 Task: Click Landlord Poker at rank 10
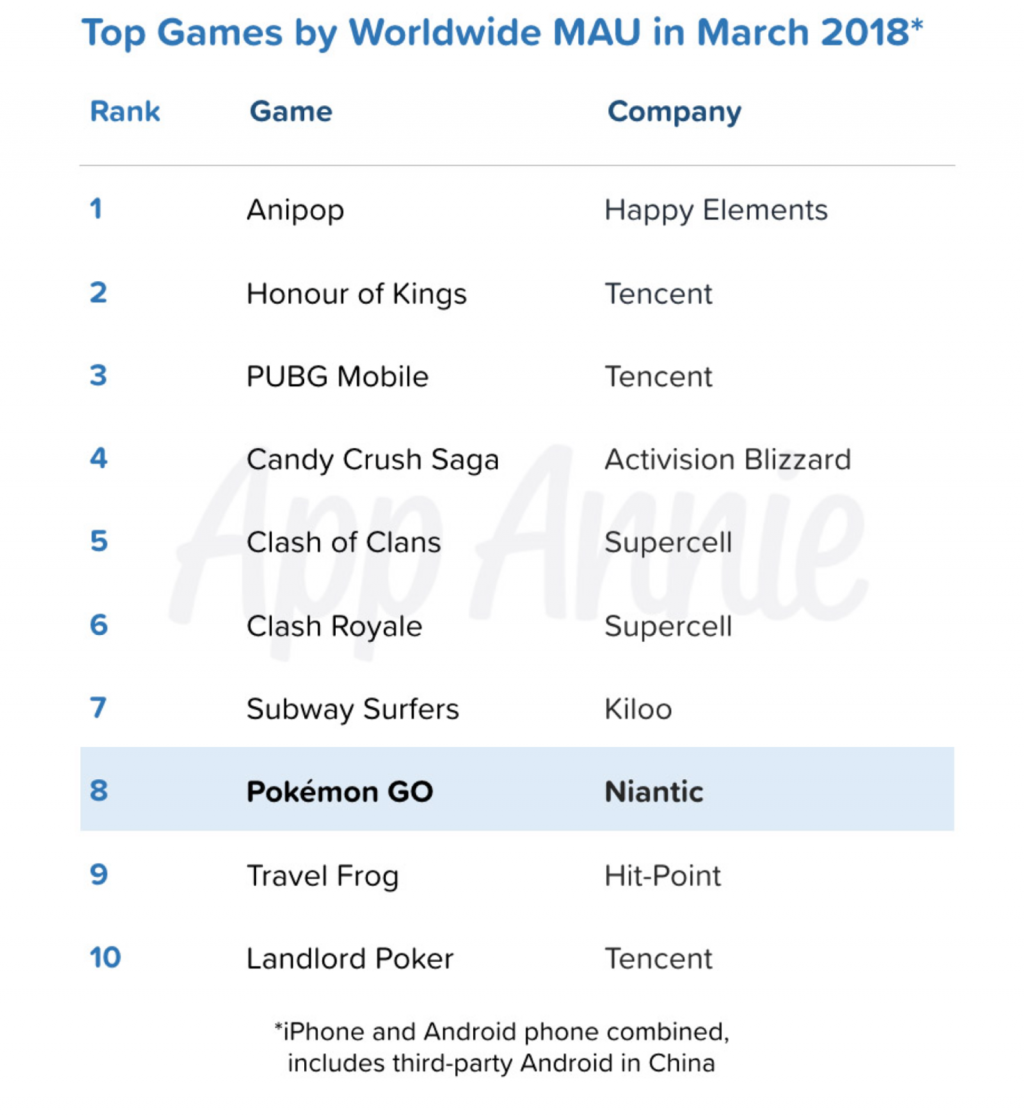click(350, 959)
